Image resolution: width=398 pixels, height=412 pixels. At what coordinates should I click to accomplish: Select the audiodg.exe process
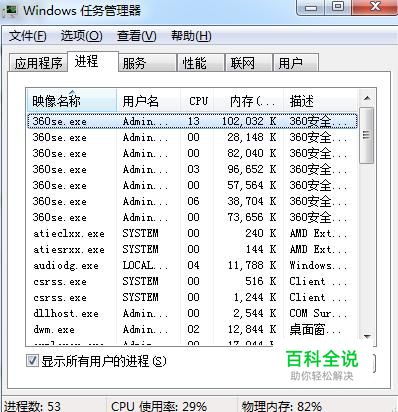(x=192, y=265)
